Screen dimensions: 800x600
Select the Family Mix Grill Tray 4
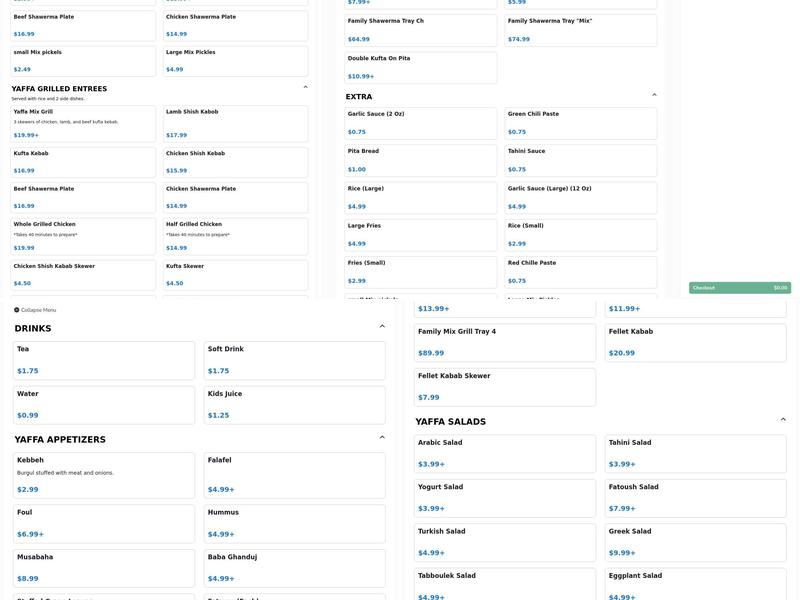click(505, 342)
